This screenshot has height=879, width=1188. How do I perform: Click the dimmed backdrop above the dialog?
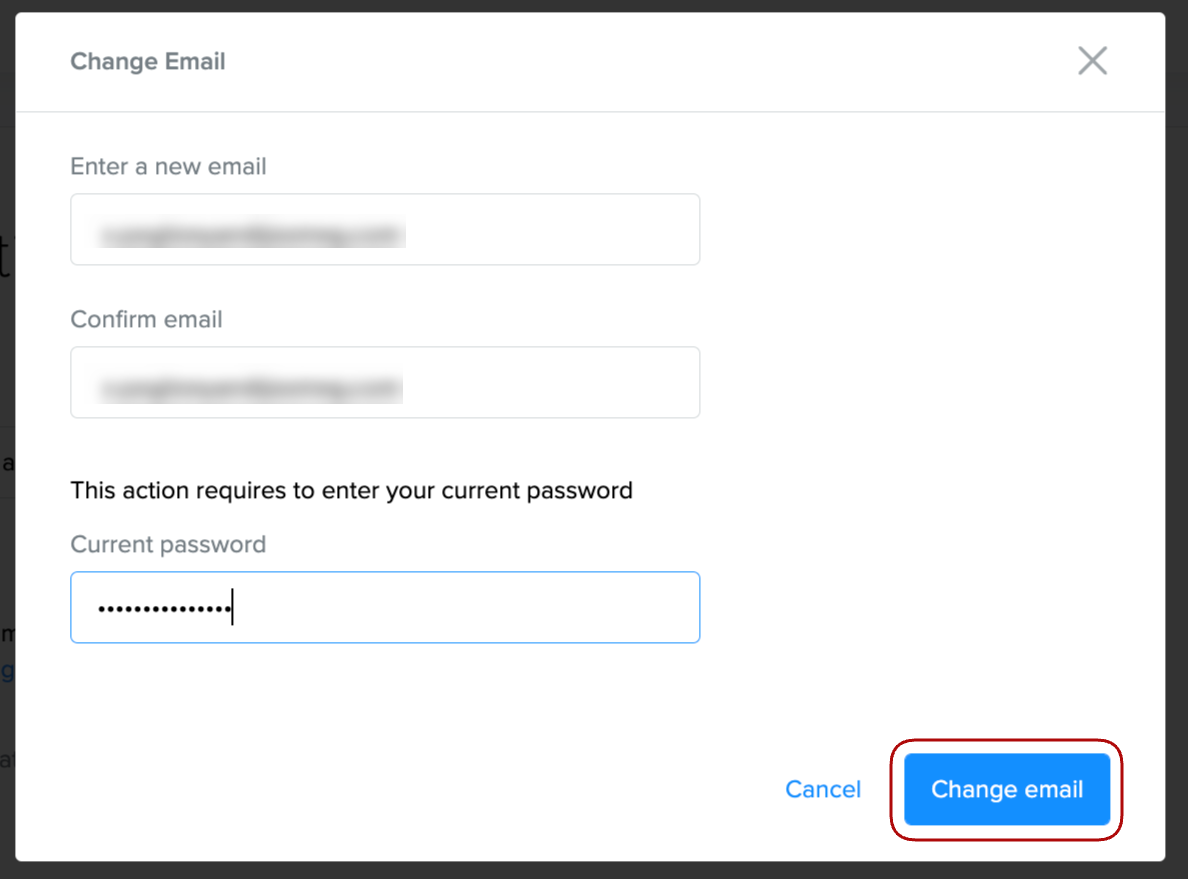pyautogui.click(x=594, y=5)
